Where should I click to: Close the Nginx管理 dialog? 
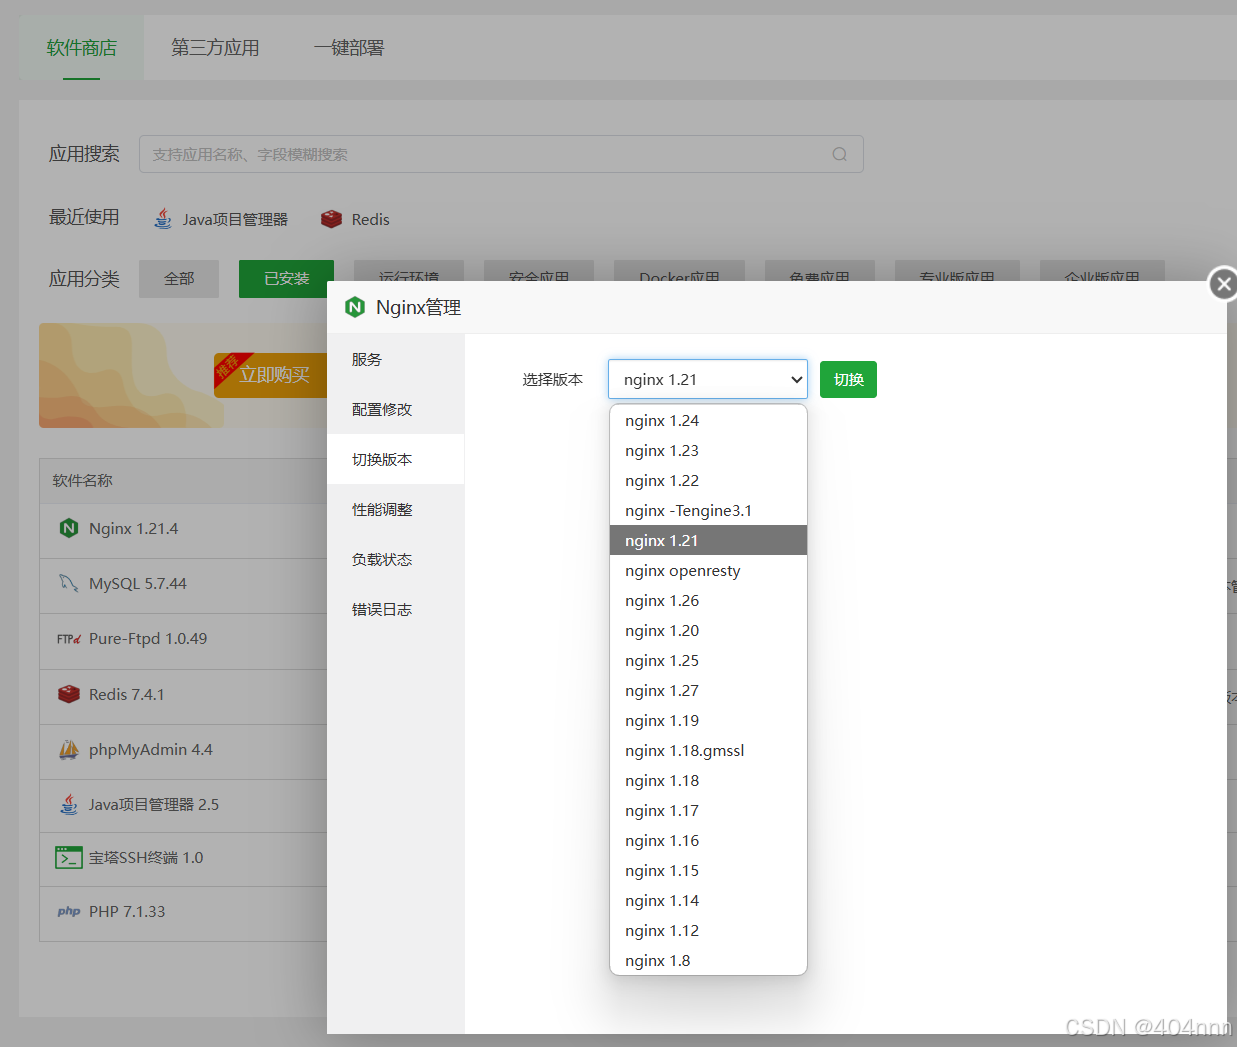coord(1223,284)
